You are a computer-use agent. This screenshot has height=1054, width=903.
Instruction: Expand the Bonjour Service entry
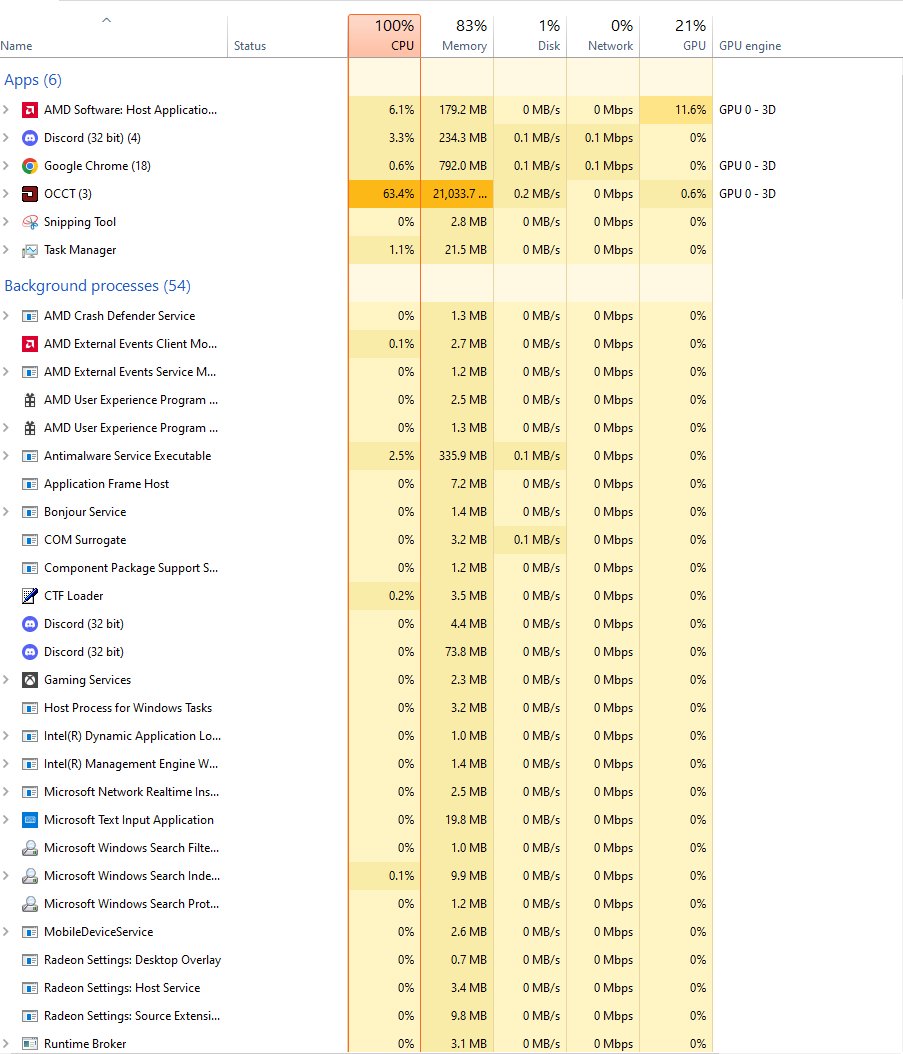coord(6,512)
